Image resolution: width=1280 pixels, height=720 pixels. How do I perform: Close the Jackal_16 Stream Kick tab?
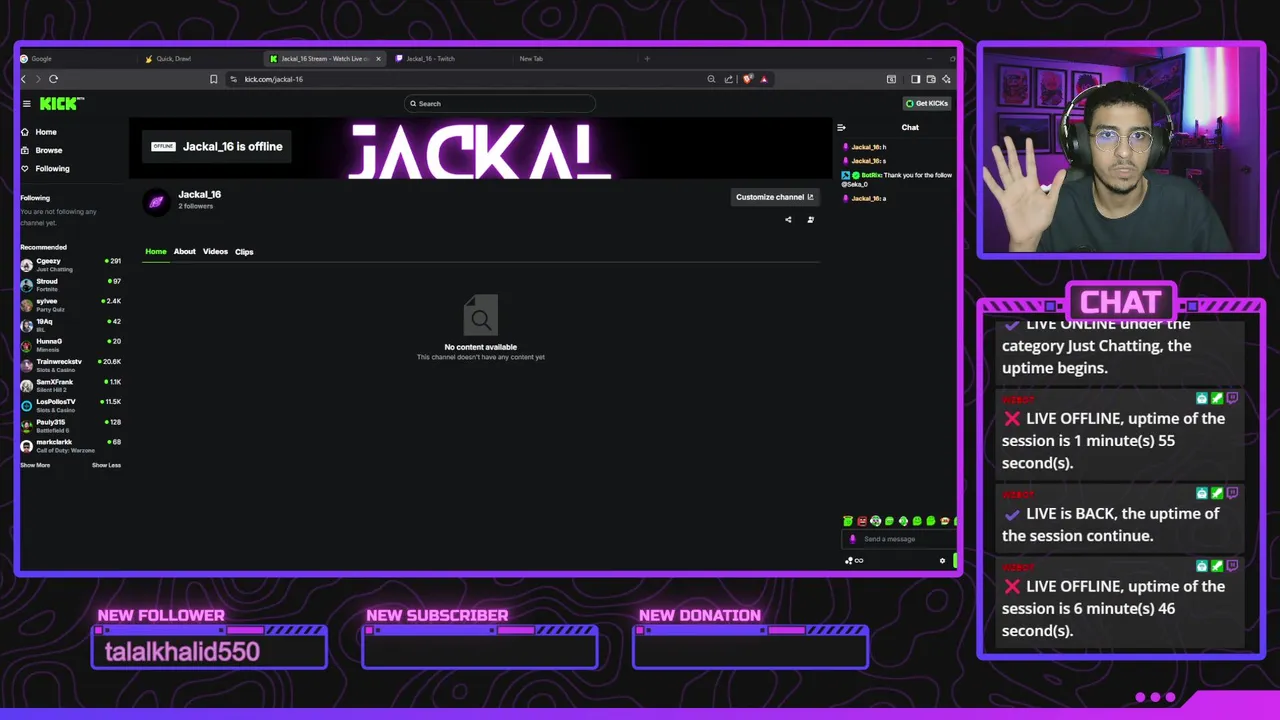point(378,59)
